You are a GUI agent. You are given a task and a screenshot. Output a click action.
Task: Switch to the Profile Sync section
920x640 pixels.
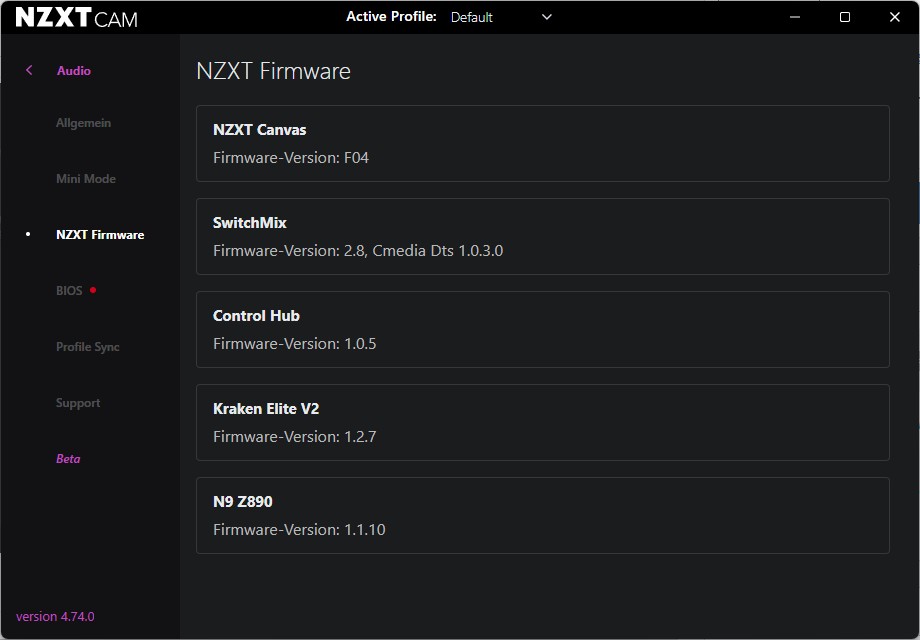pyautogui.click(x=88, y=347)
